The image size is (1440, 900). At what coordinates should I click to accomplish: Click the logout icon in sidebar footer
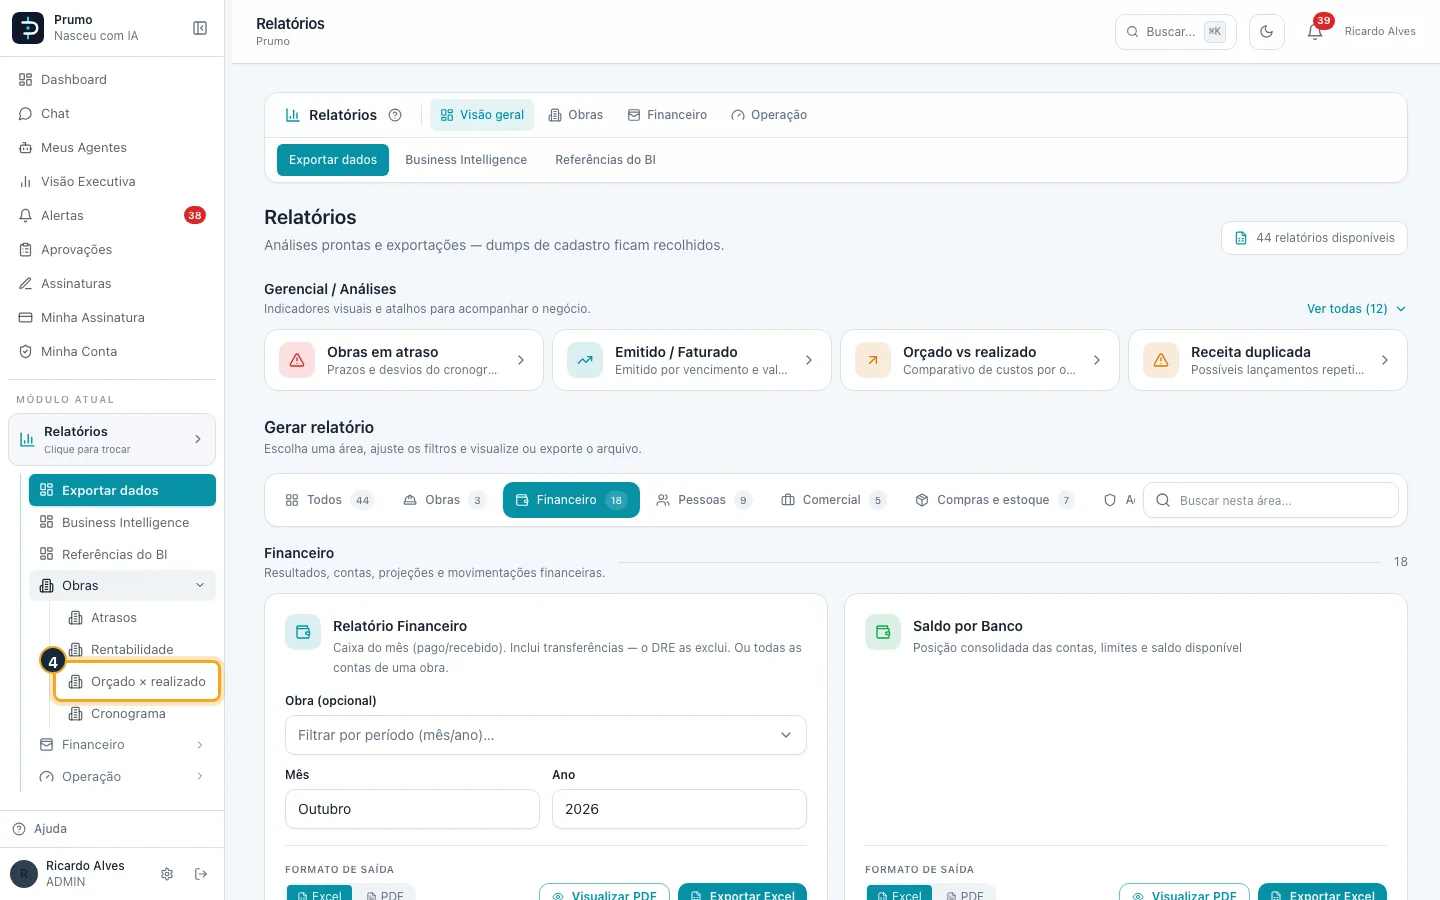point(201,874)
